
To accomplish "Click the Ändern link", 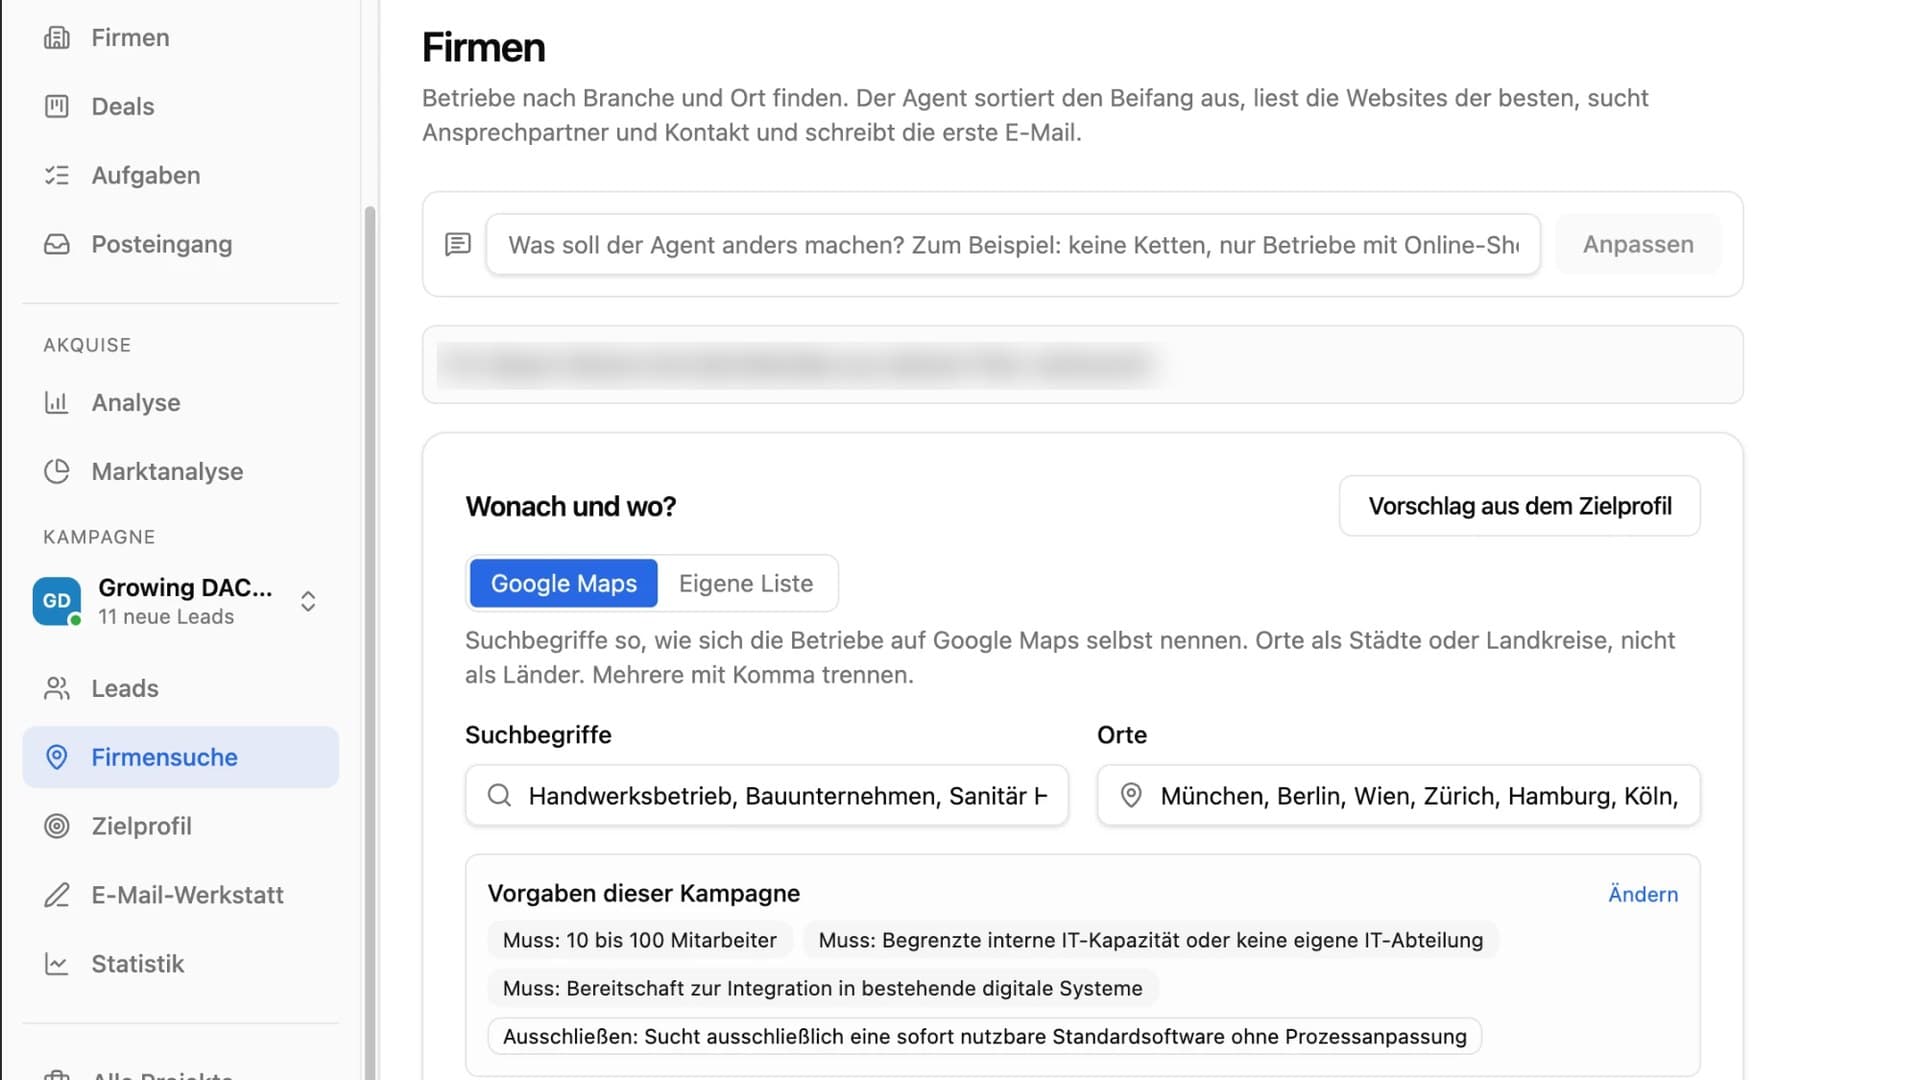I will tap(1643, 895).
